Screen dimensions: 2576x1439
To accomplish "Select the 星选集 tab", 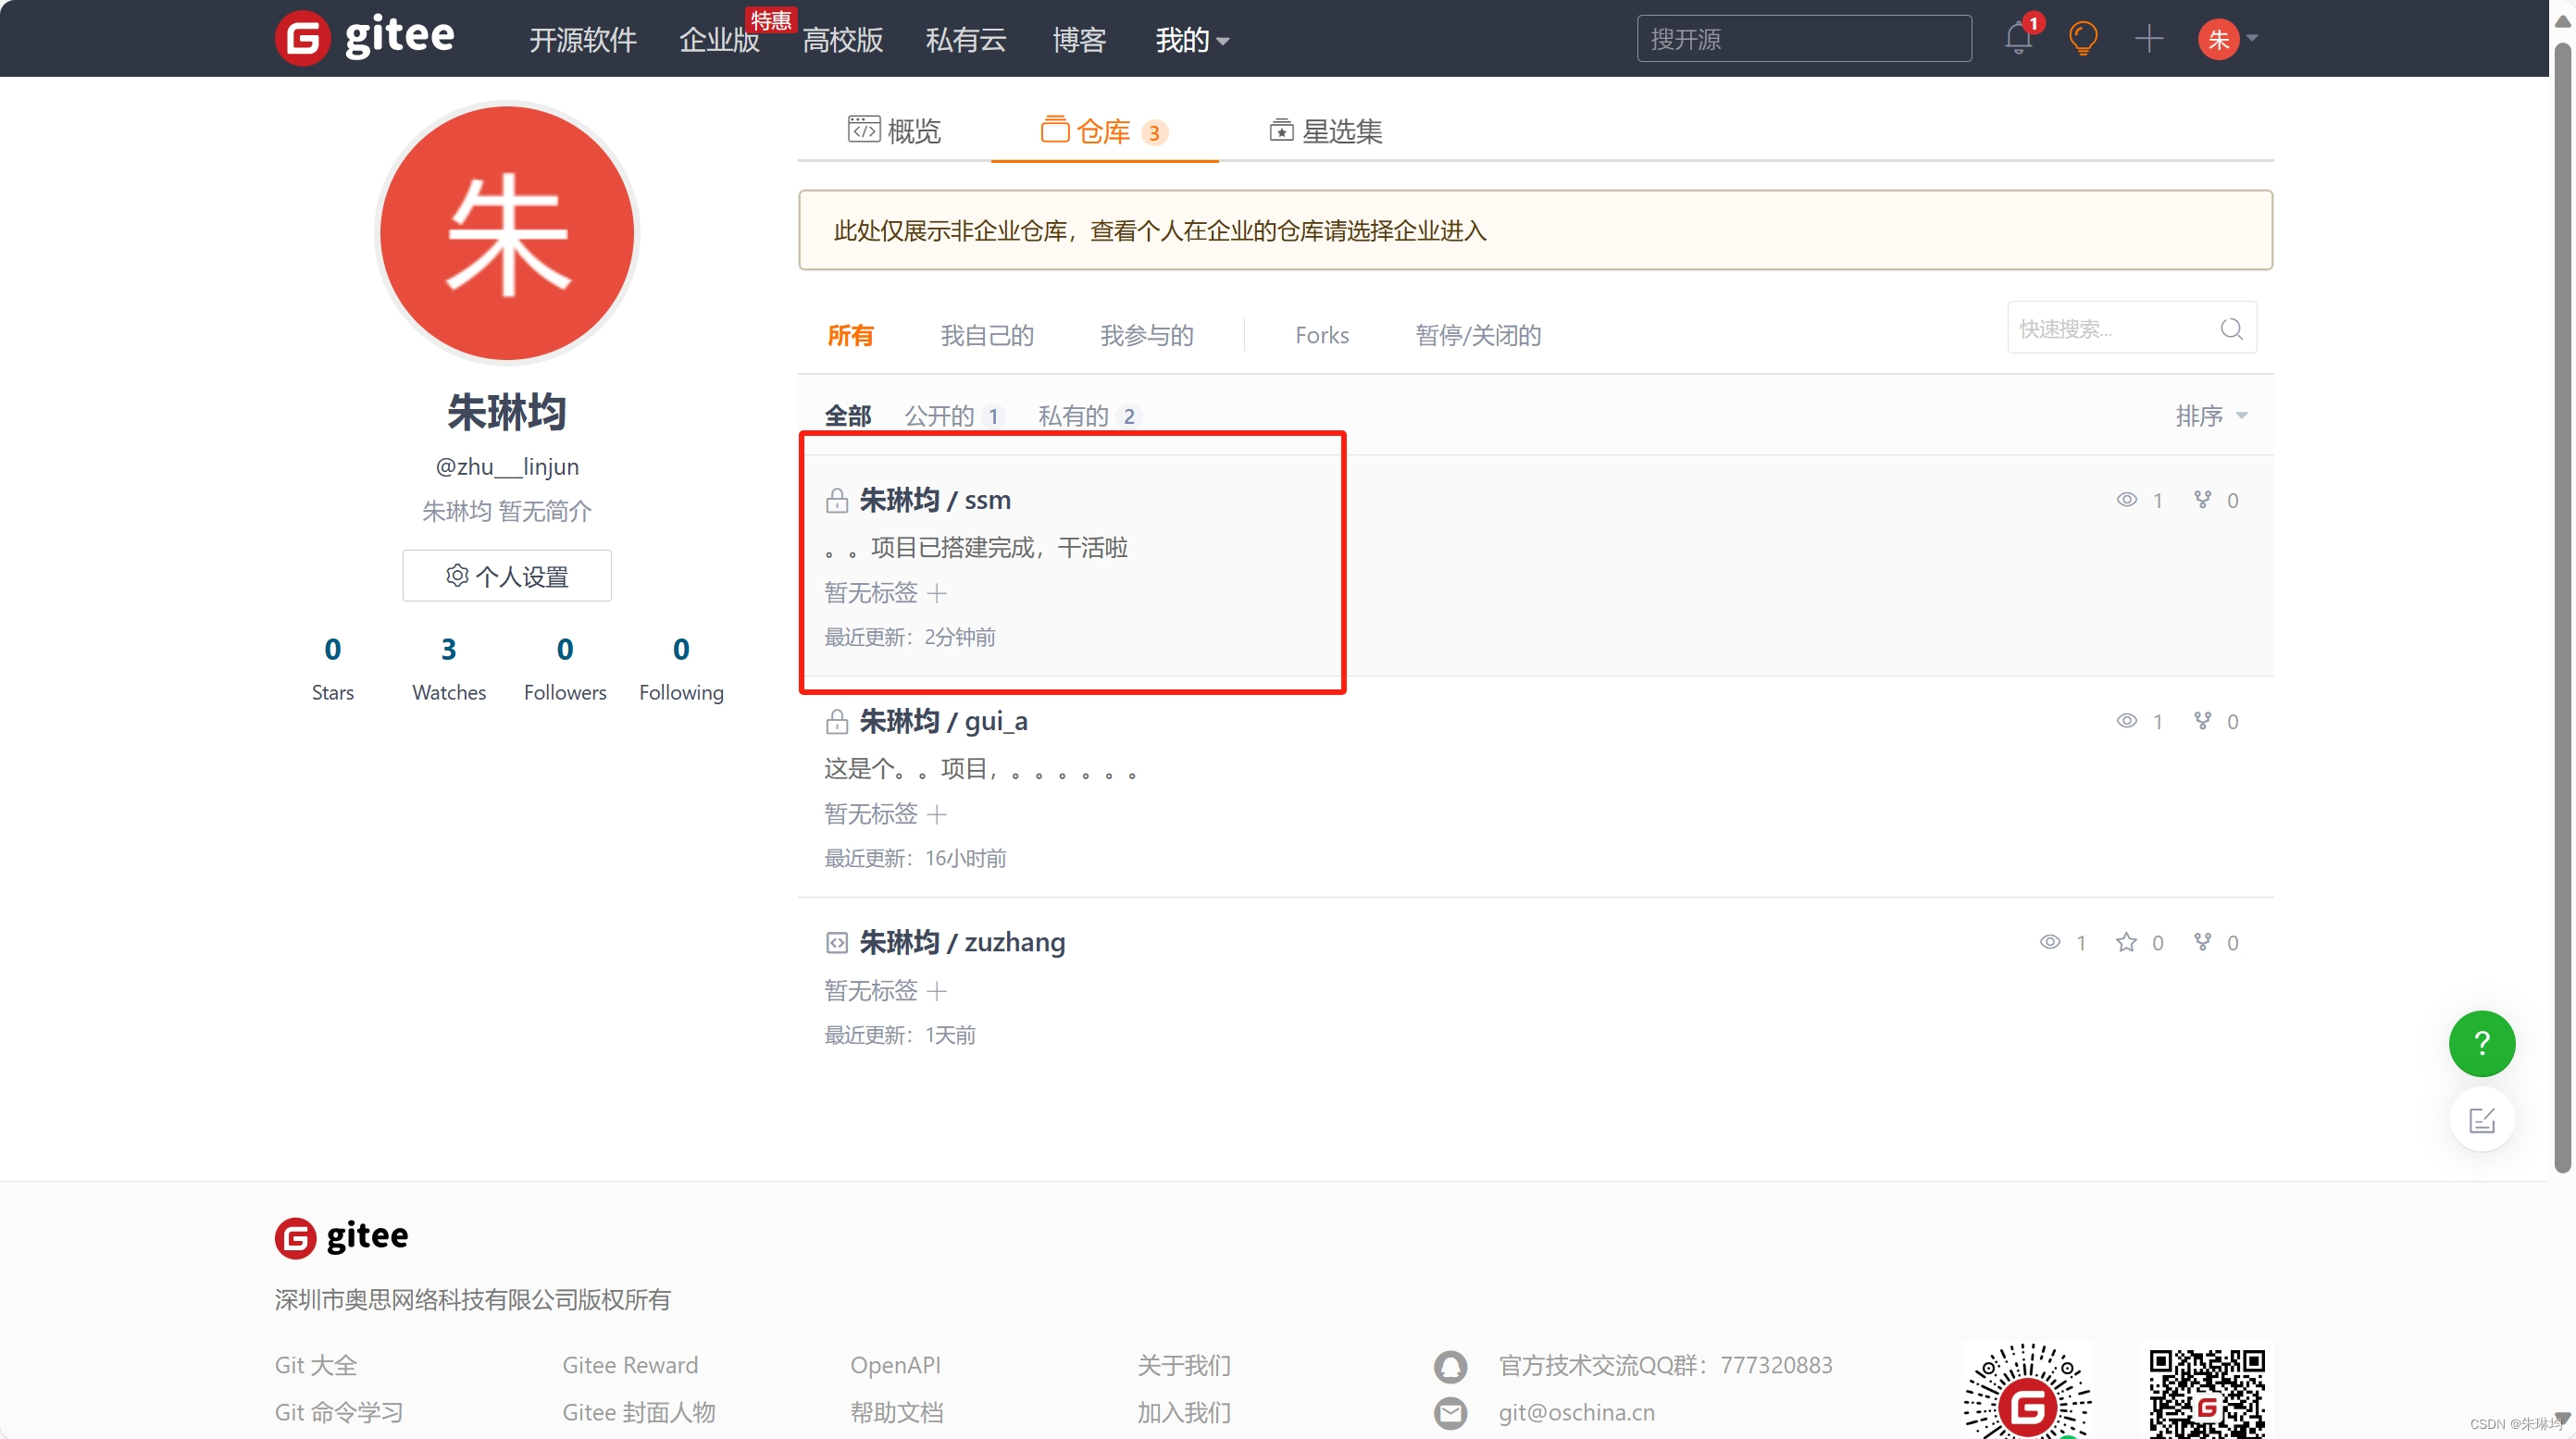I will pyautogui.click(x=1325, y=129).
